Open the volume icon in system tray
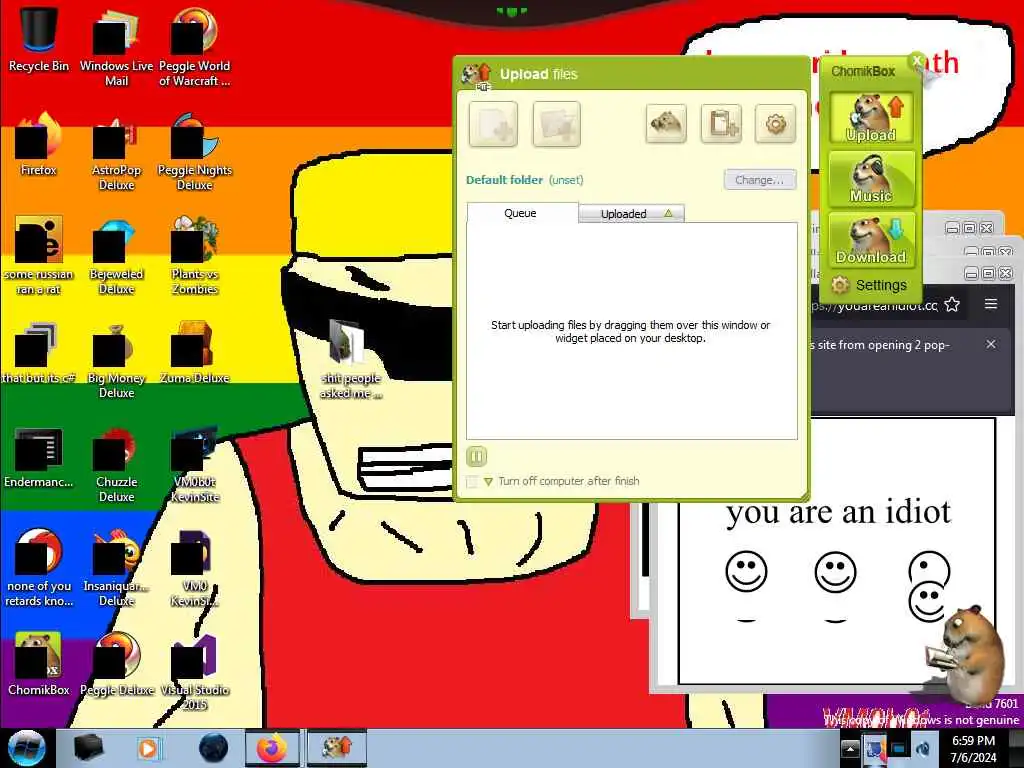The height and width of the screenshot is (768, 1024). pyautogui.click(x=923, y=749)
